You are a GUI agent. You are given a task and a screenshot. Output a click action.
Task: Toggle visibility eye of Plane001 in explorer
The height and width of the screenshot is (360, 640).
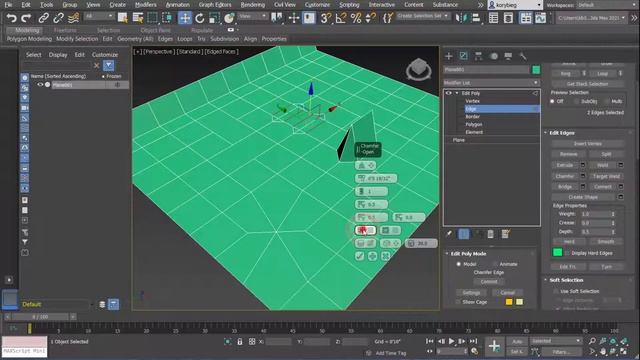[x=40, y=84]
